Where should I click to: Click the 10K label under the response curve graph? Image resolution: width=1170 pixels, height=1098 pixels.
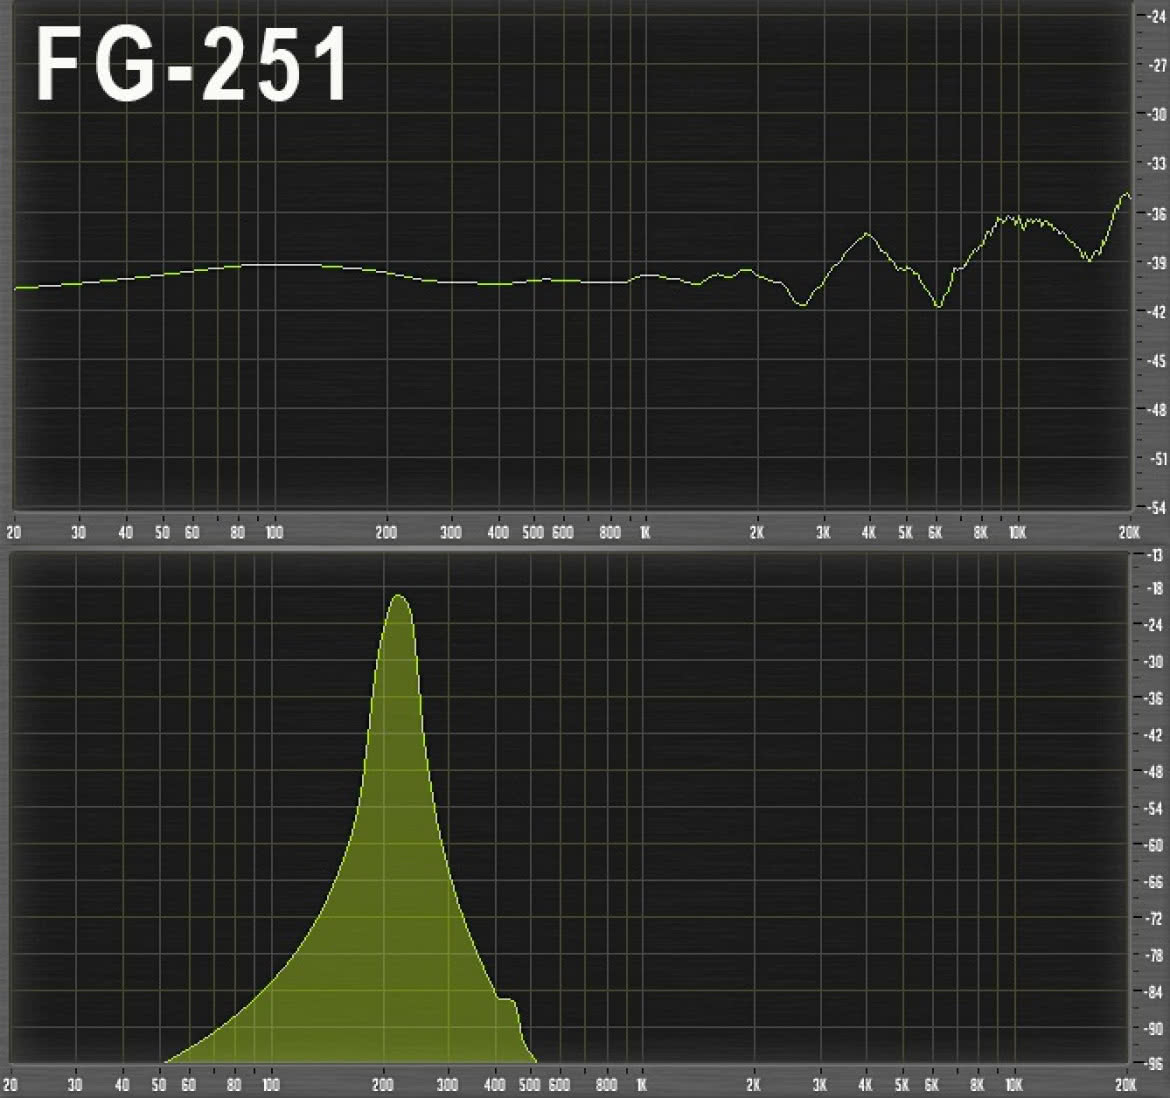(x=1017, y=533)
